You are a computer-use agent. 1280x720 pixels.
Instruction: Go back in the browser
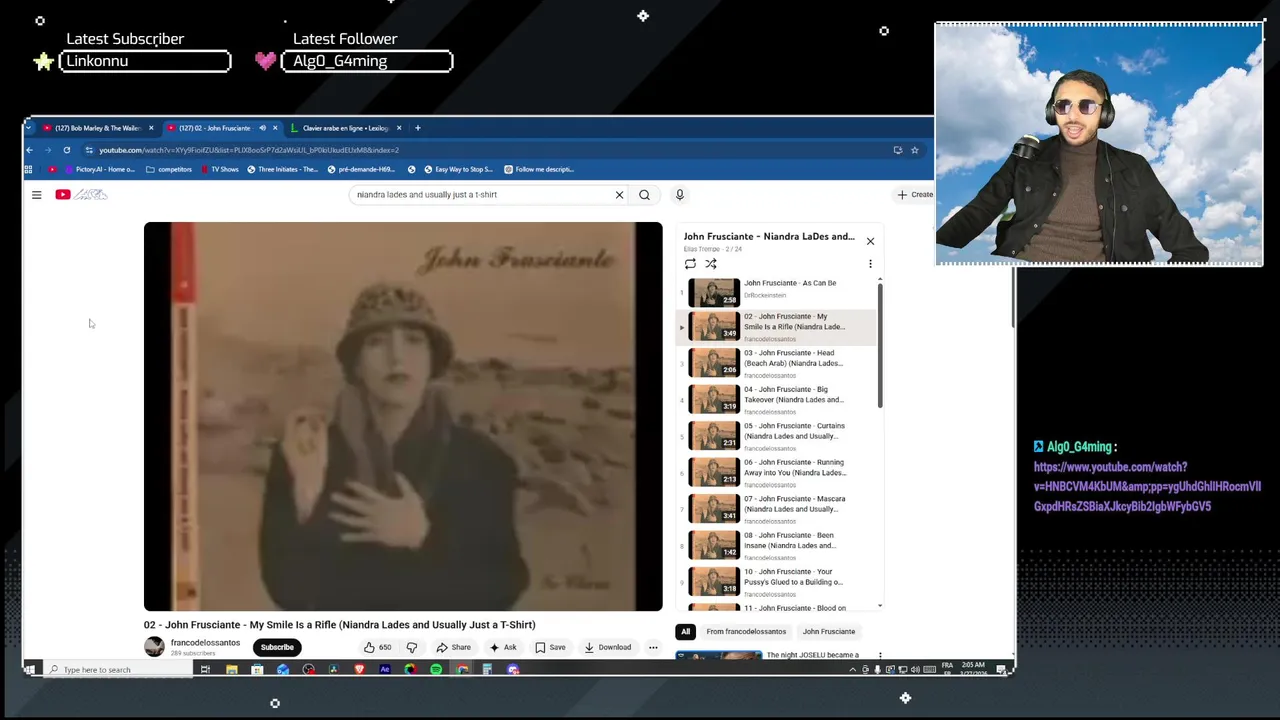click(x=29, y=150)
